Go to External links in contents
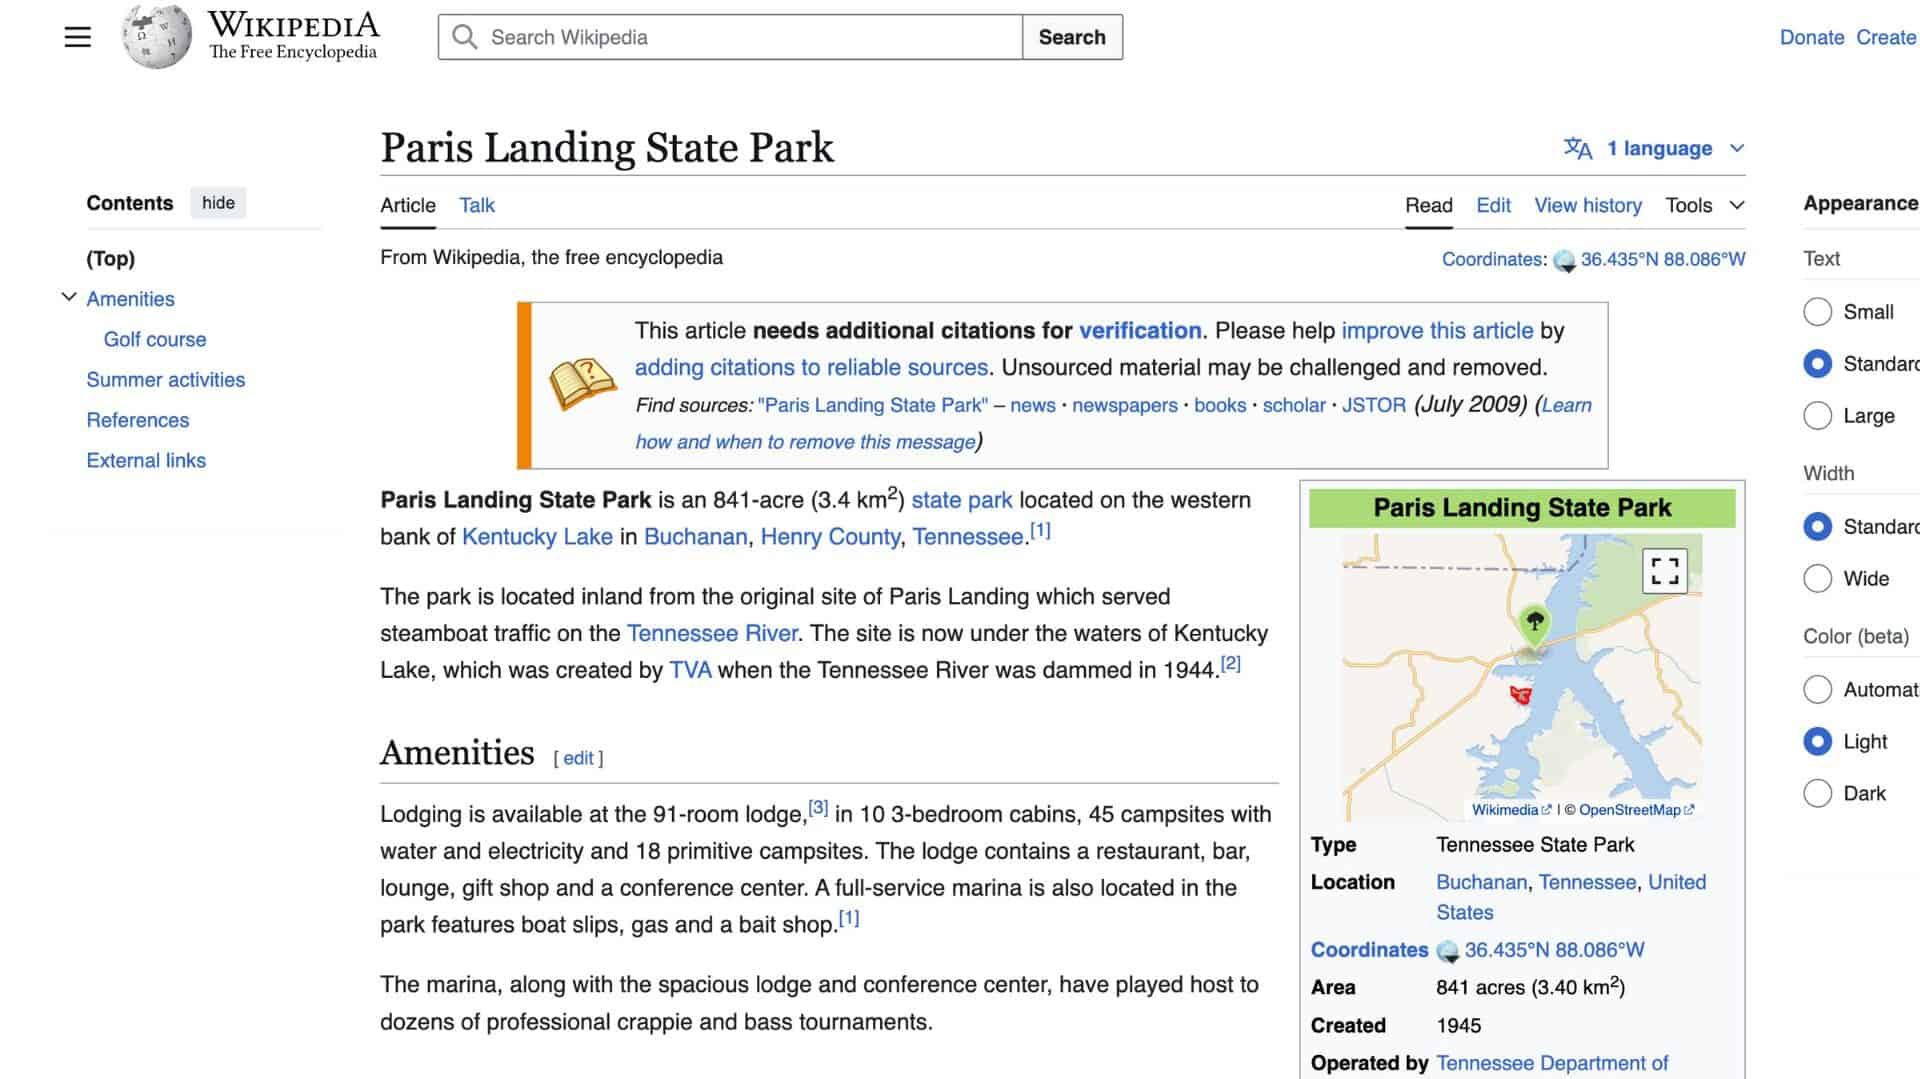Viewport: 1920px width, 1079px height. point(146,461)
